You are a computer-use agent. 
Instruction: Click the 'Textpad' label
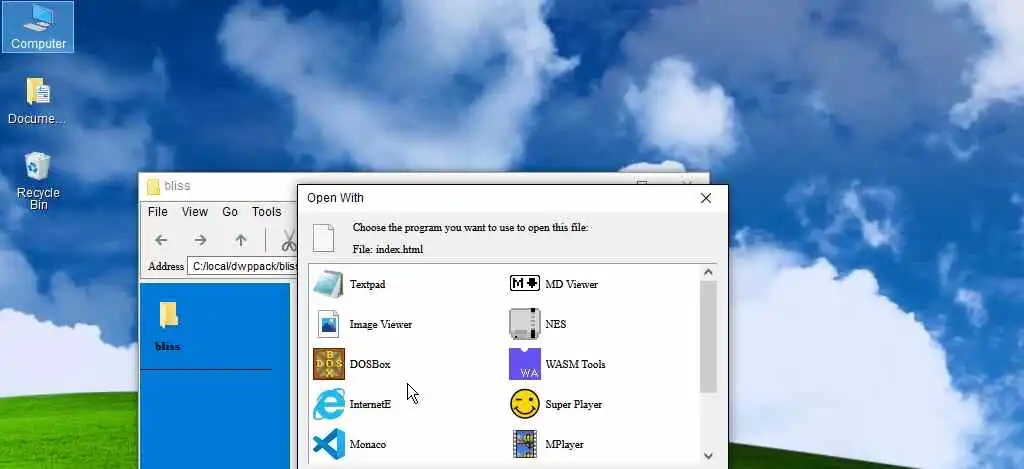(x=368, y=284)
